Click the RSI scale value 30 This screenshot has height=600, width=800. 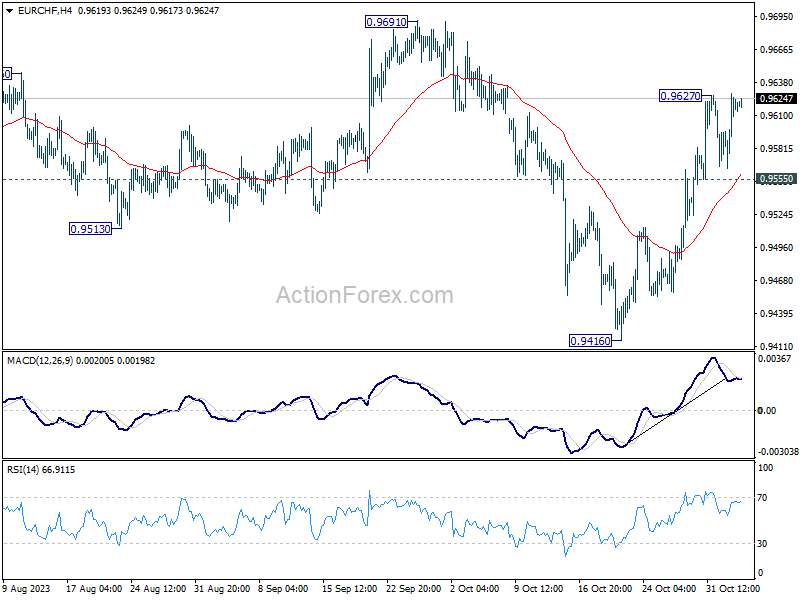[x=762, y=544]
